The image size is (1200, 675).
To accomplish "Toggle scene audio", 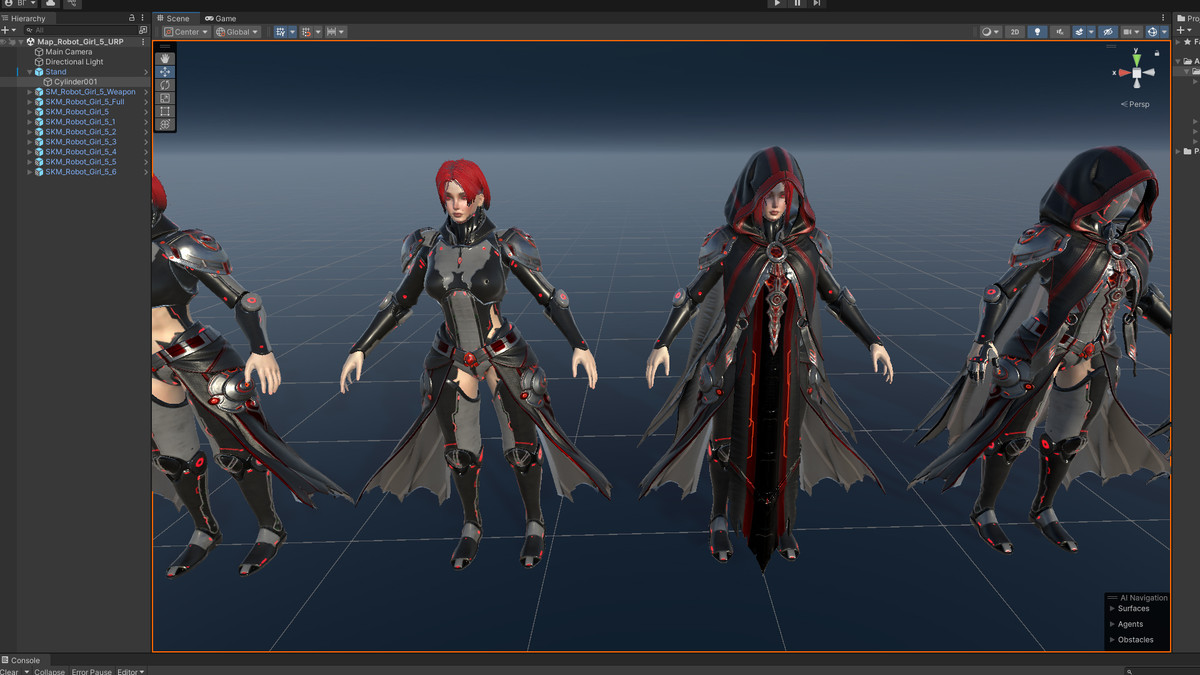I will (1059, 32).
